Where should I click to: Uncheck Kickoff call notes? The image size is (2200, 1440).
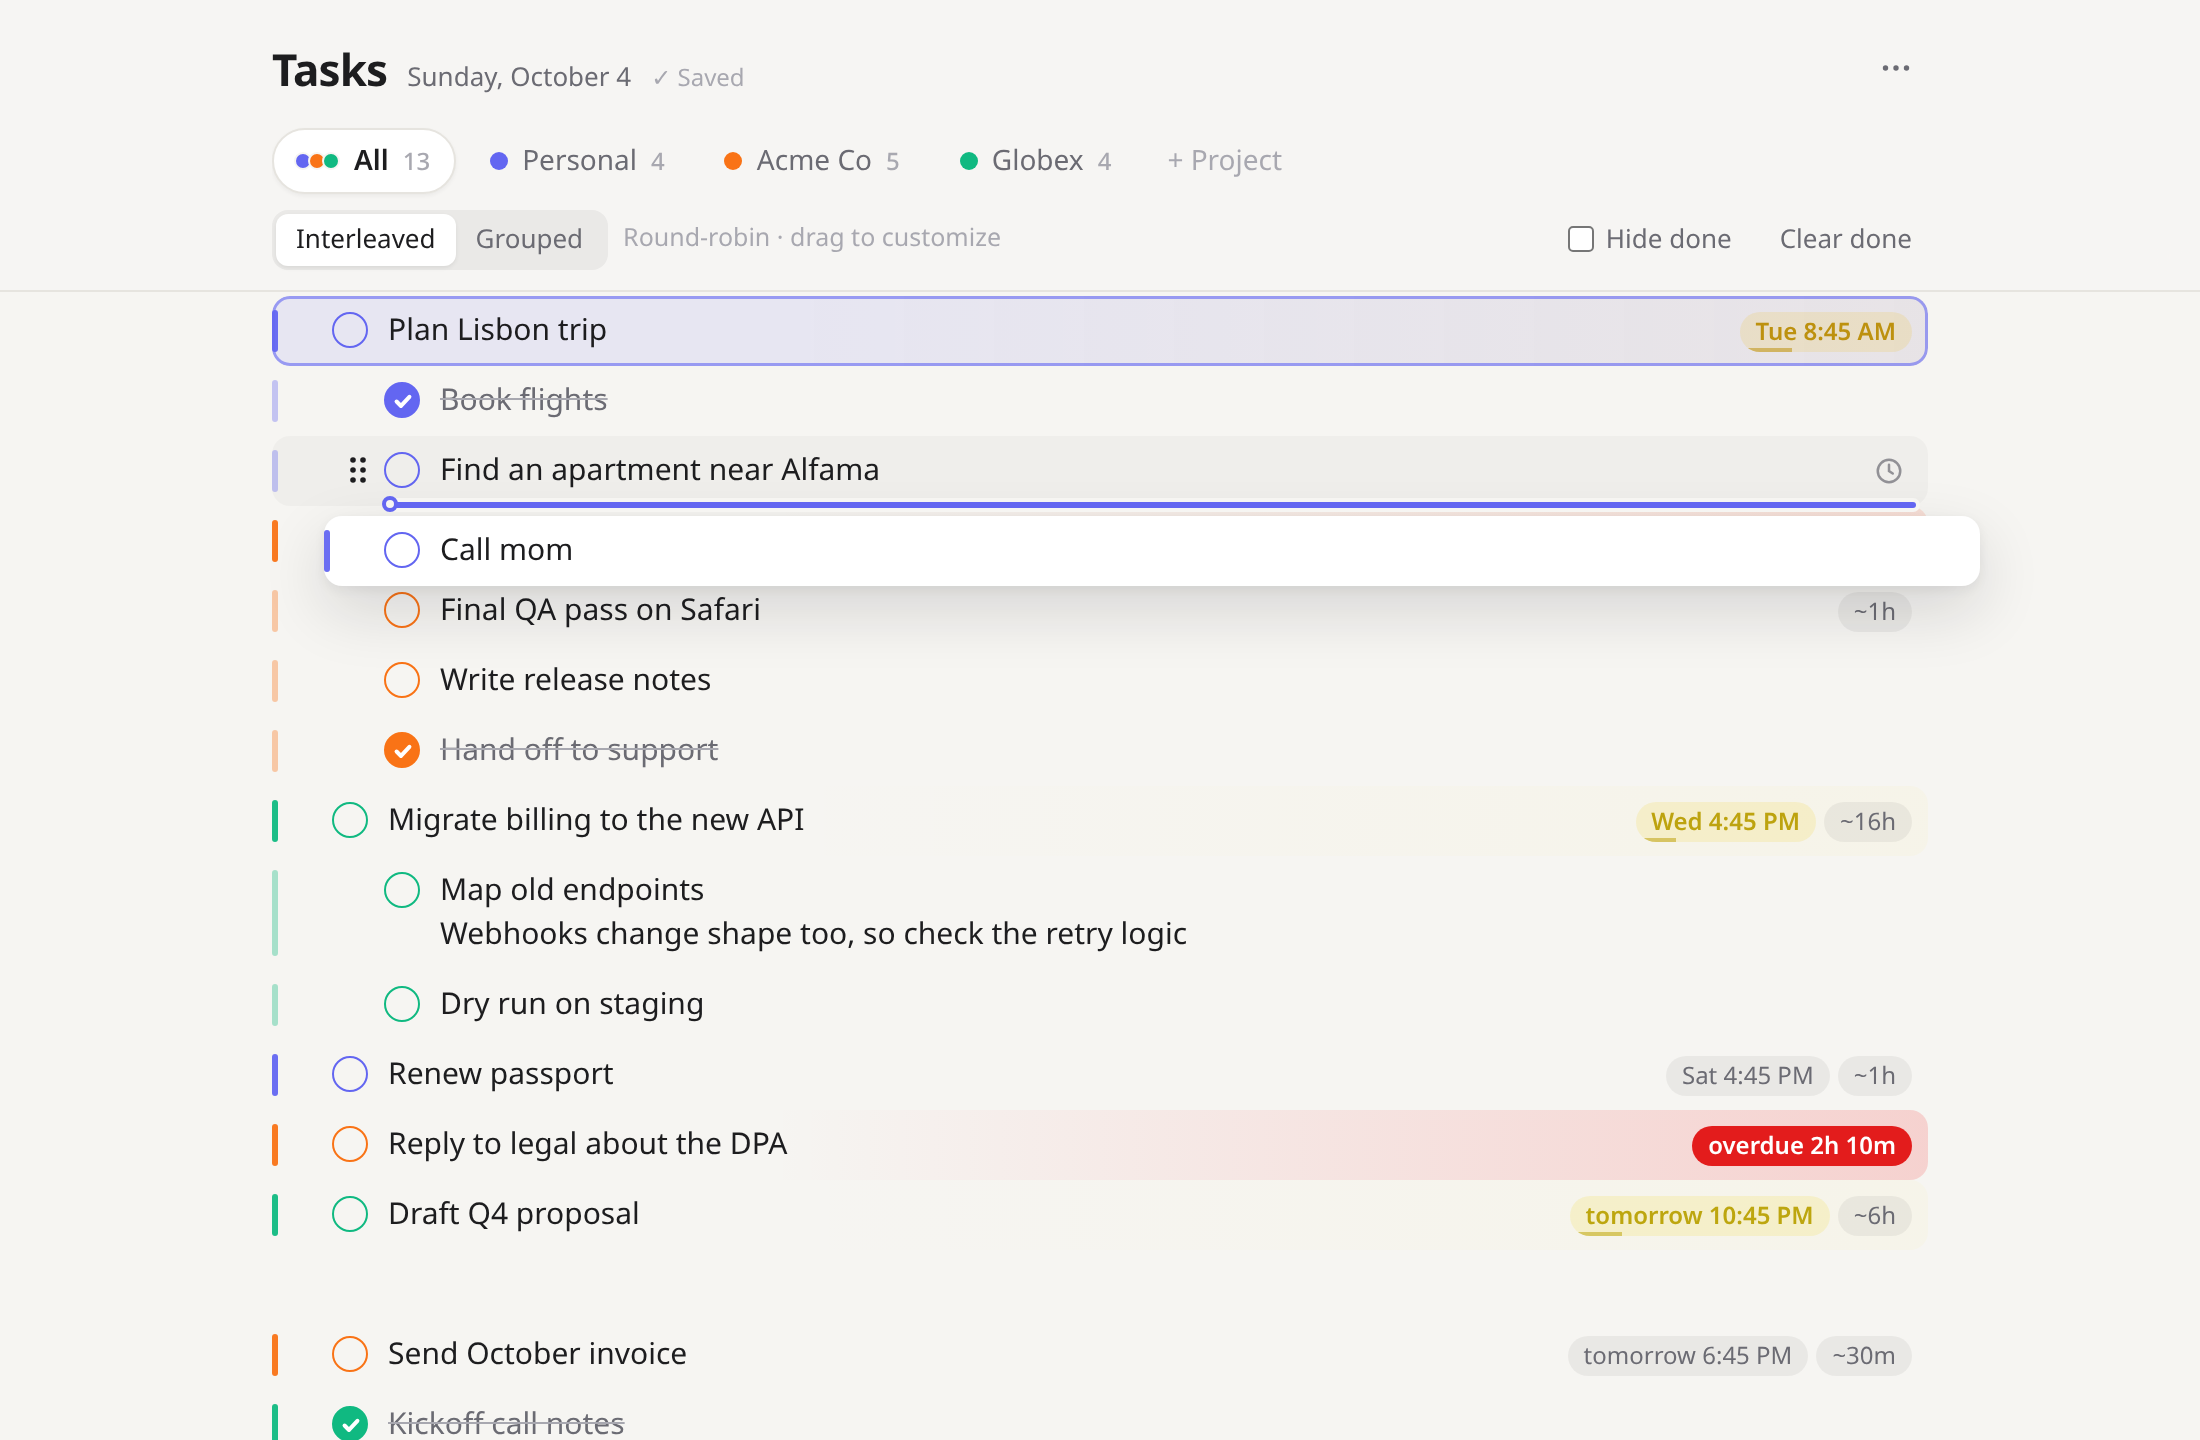point(350,1423)
